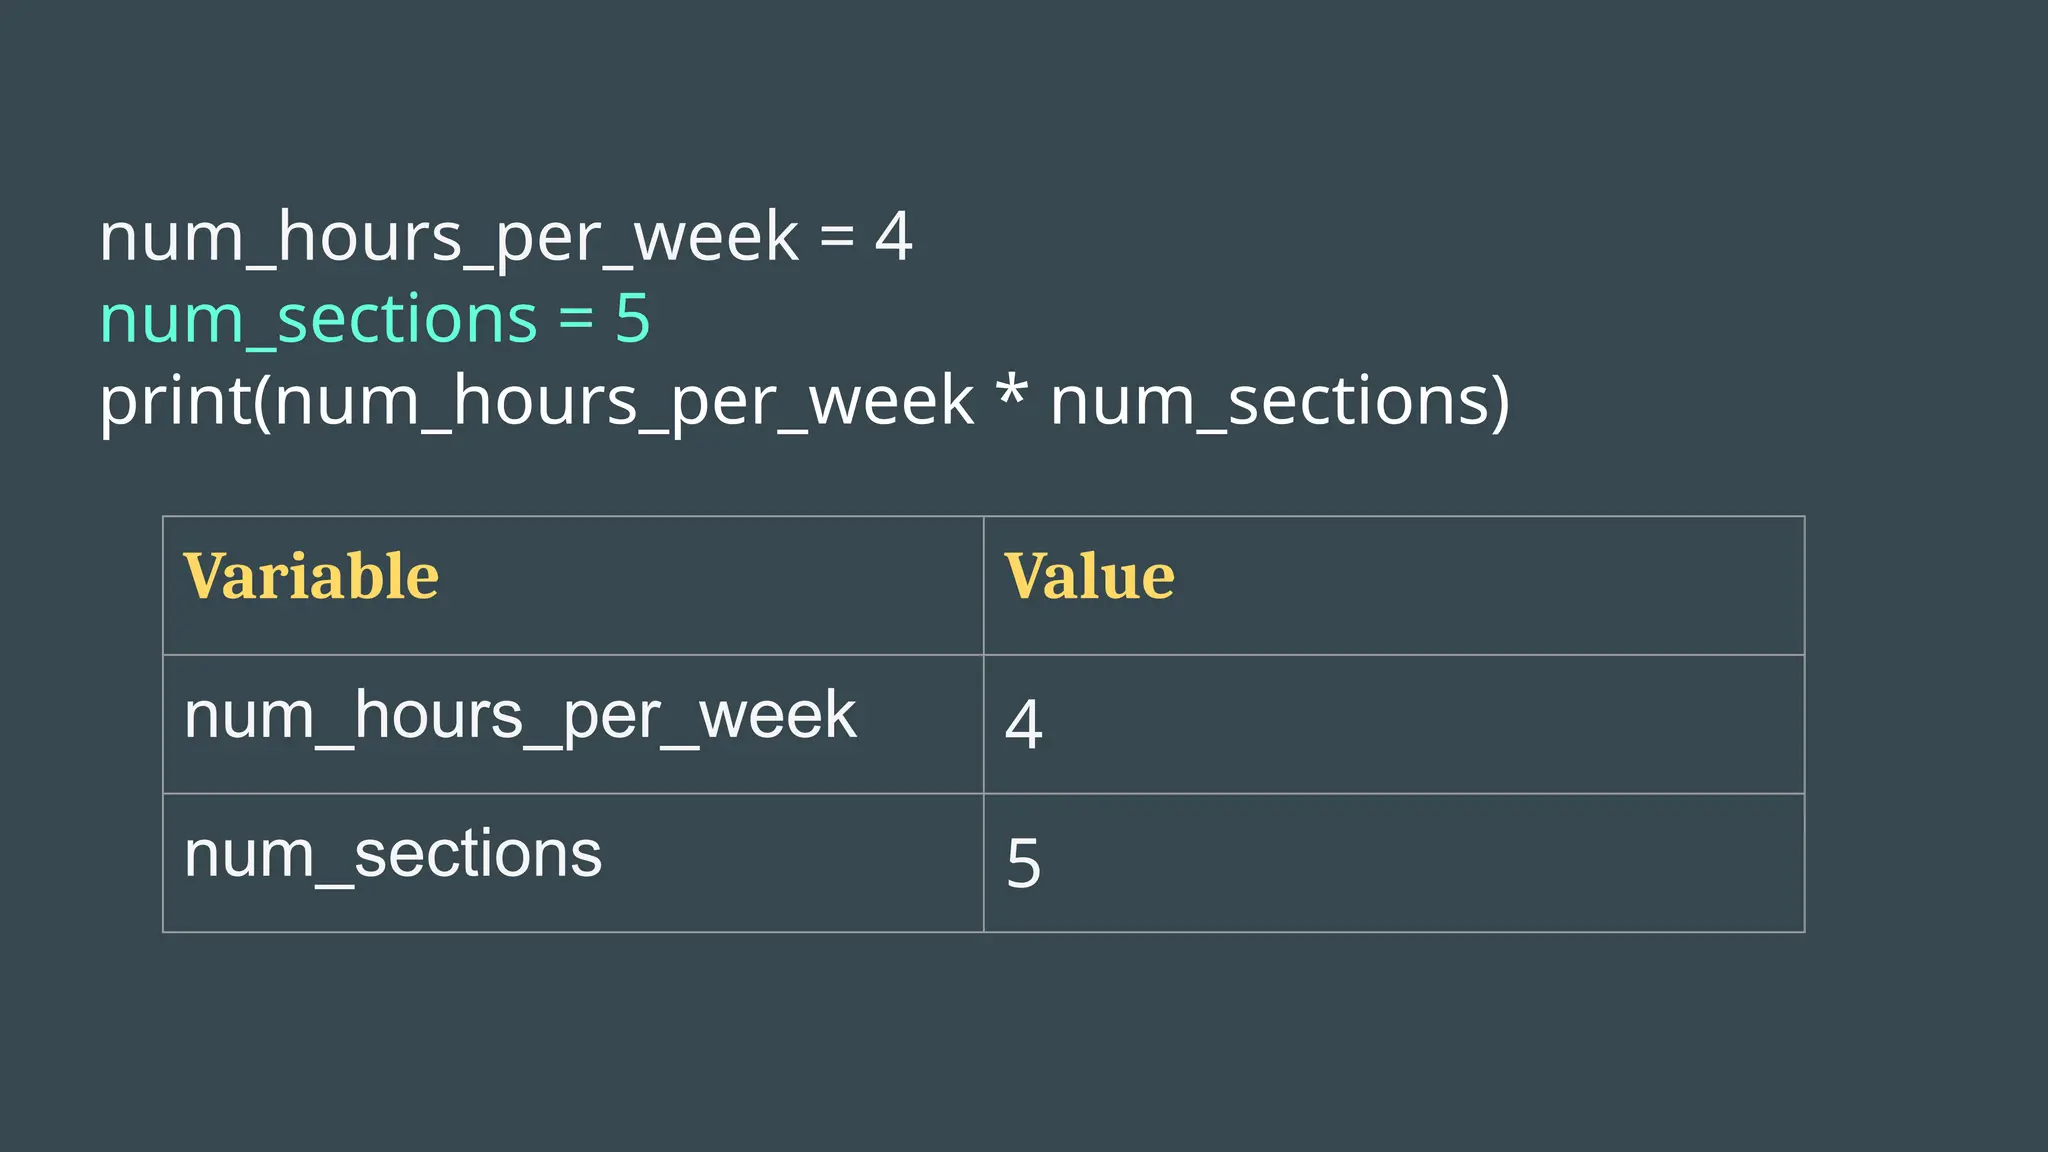Click the value 5 in the table
Image resolution: width=2048 pixels, height=1152 pixels.
coord(1023,863)
